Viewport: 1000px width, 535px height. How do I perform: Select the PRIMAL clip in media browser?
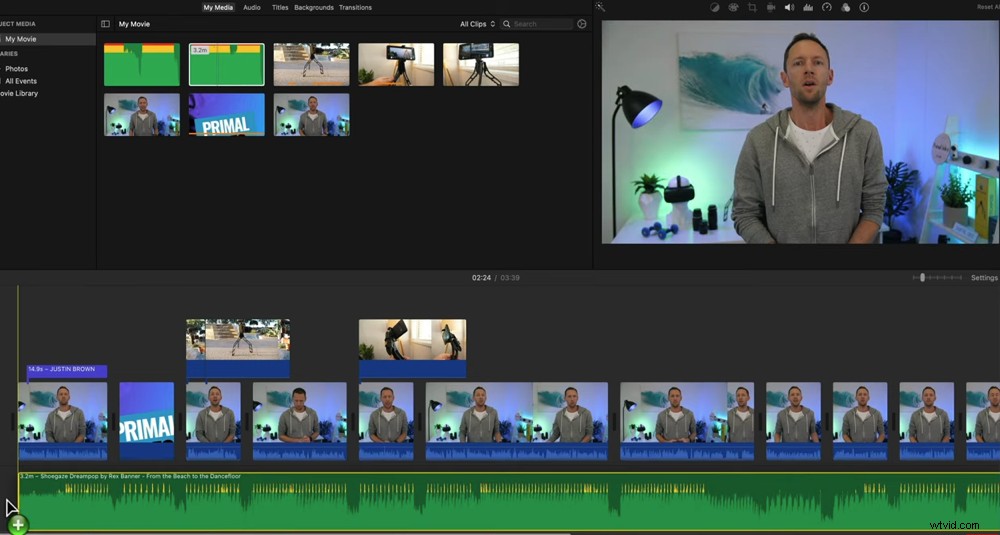226,115
